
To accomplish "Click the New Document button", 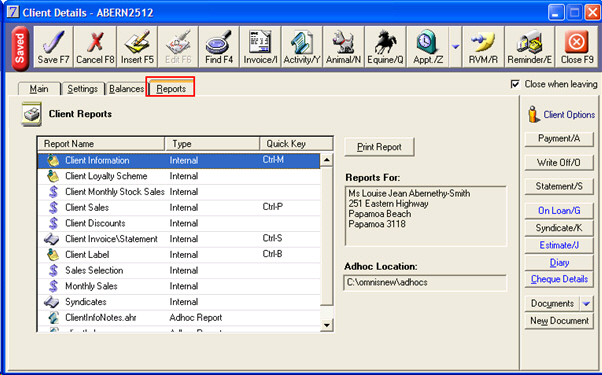I will pyautogui.click(x=559, y=321).
